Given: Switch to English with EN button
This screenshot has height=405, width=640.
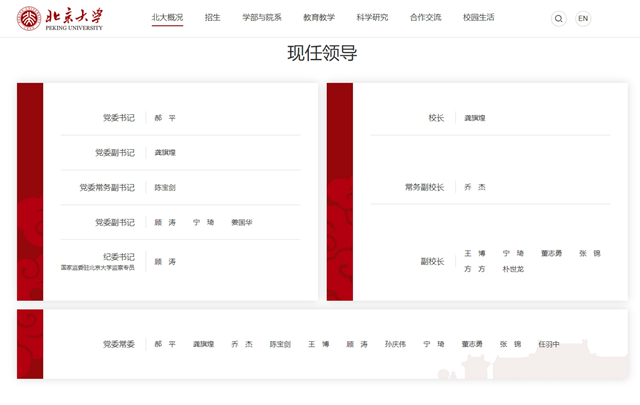Looking at the screenshot, I should (x=583, y=18).
